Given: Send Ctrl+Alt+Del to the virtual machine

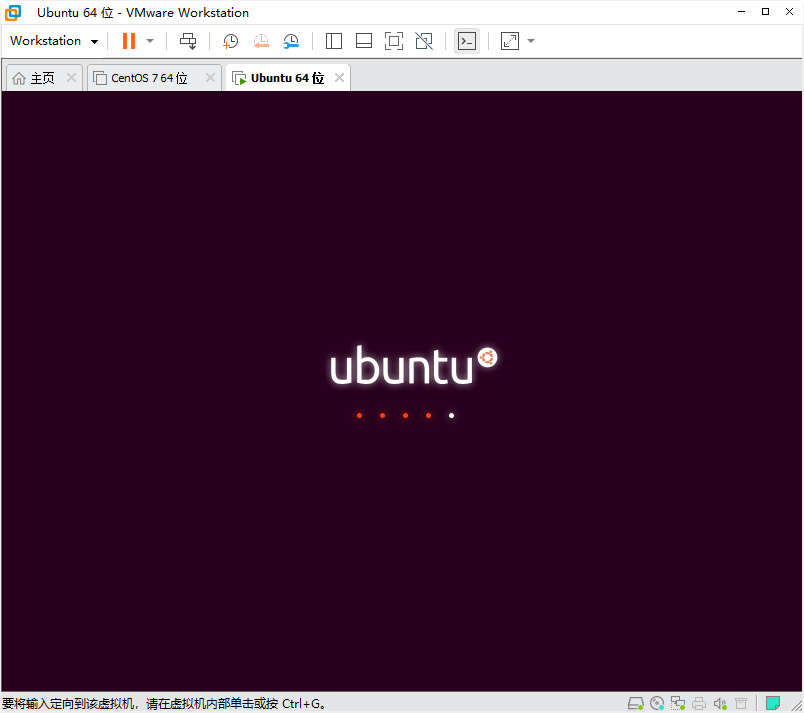Looking at the screenshot, I should click(188, 41).
